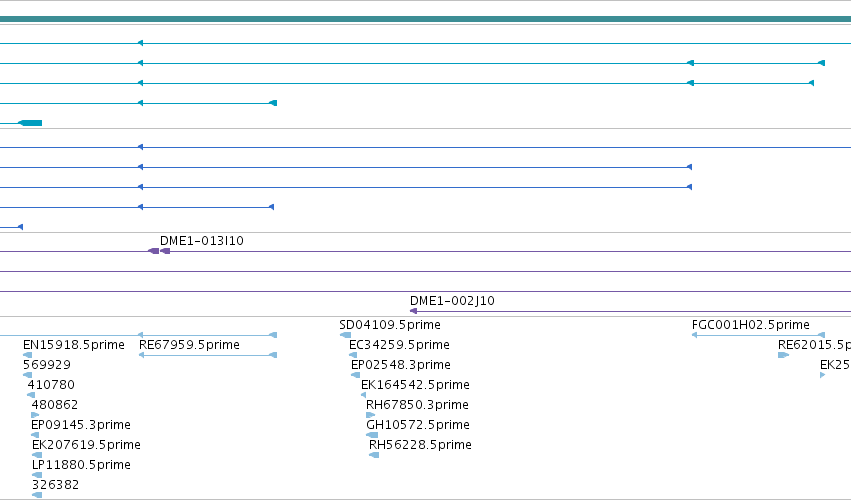Click the thick teal exon block

30,123
